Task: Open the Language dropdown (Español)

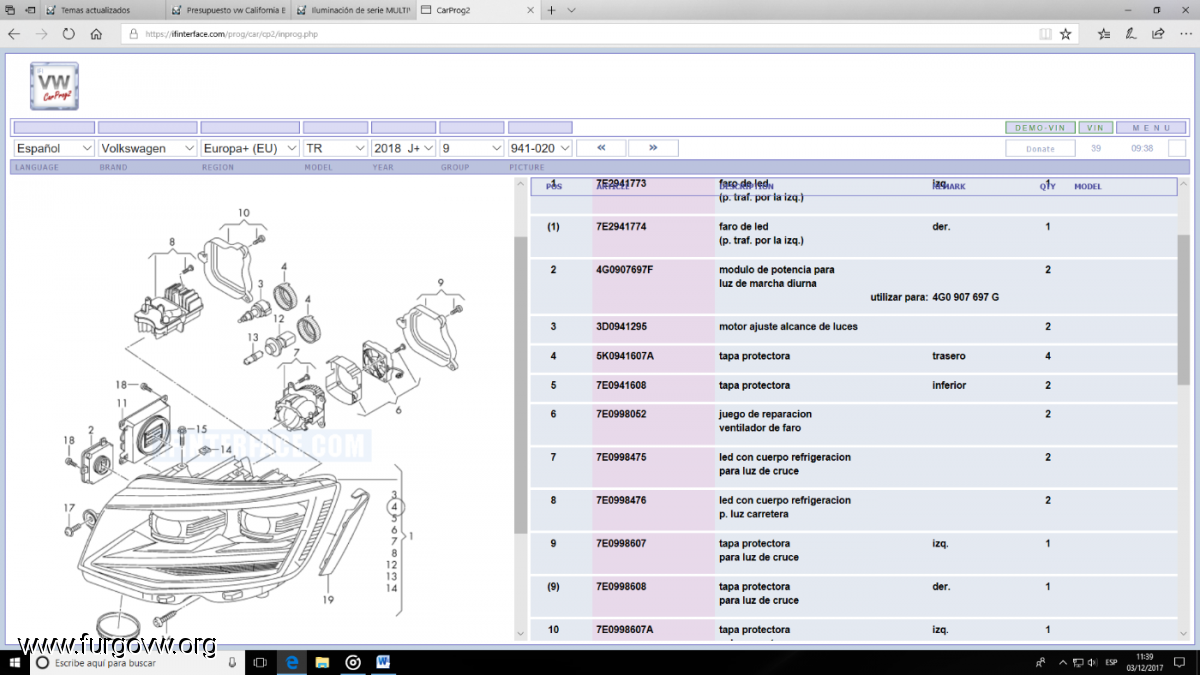Action: (x=55, y=148)
